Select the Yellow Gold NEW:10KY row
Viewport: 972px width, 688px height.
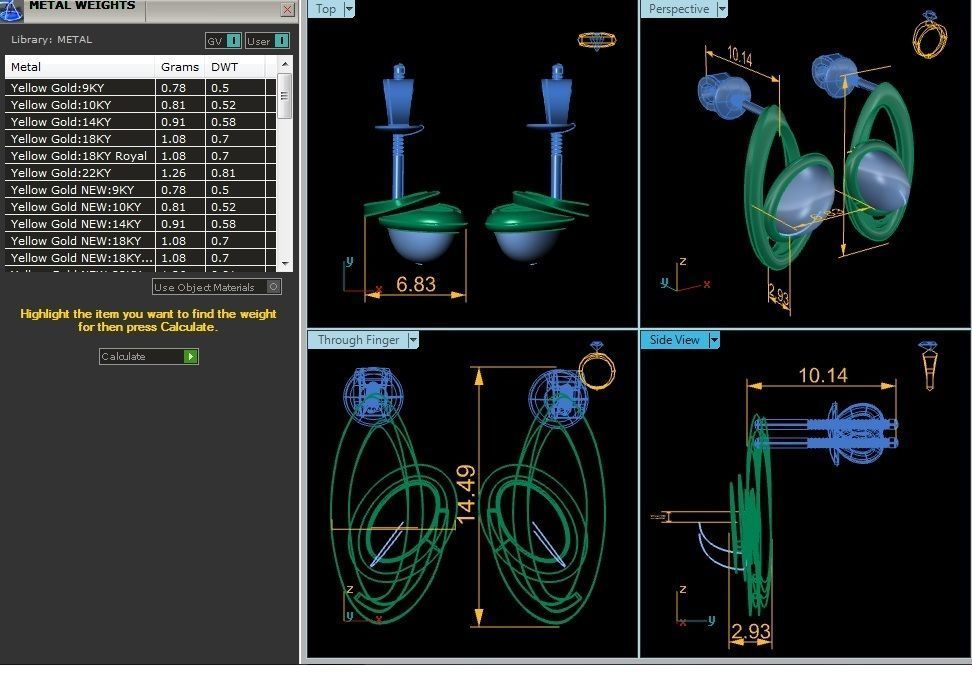click(141, 207)
